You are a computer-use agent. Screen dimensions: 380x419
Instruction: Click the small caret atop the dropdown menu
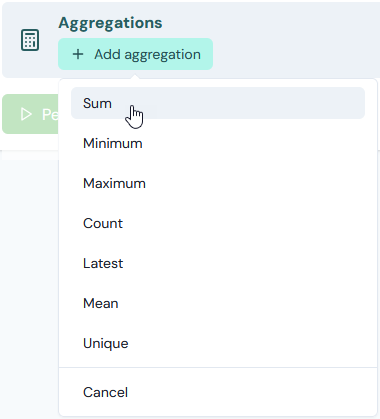tap(135, 77)
